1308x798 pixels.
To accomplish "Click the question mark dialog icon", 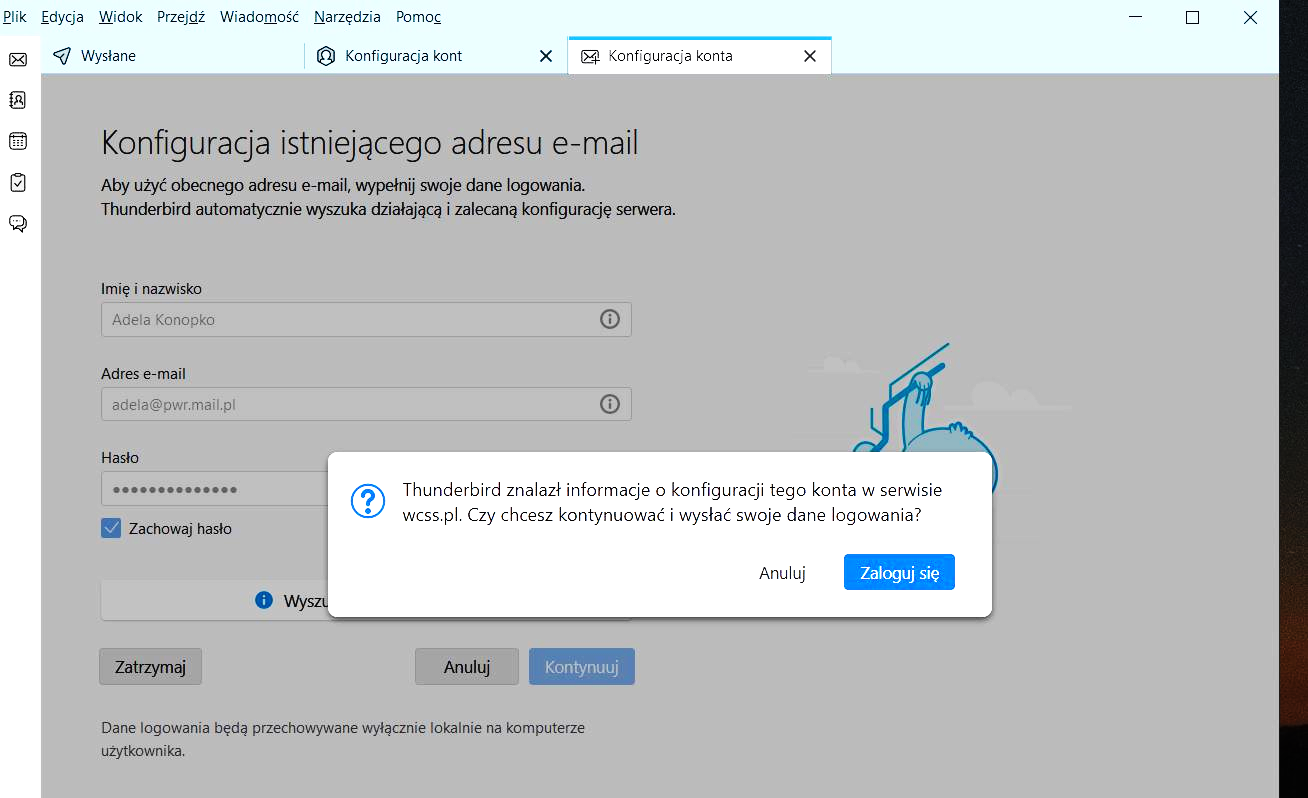I will coord(368,501).
